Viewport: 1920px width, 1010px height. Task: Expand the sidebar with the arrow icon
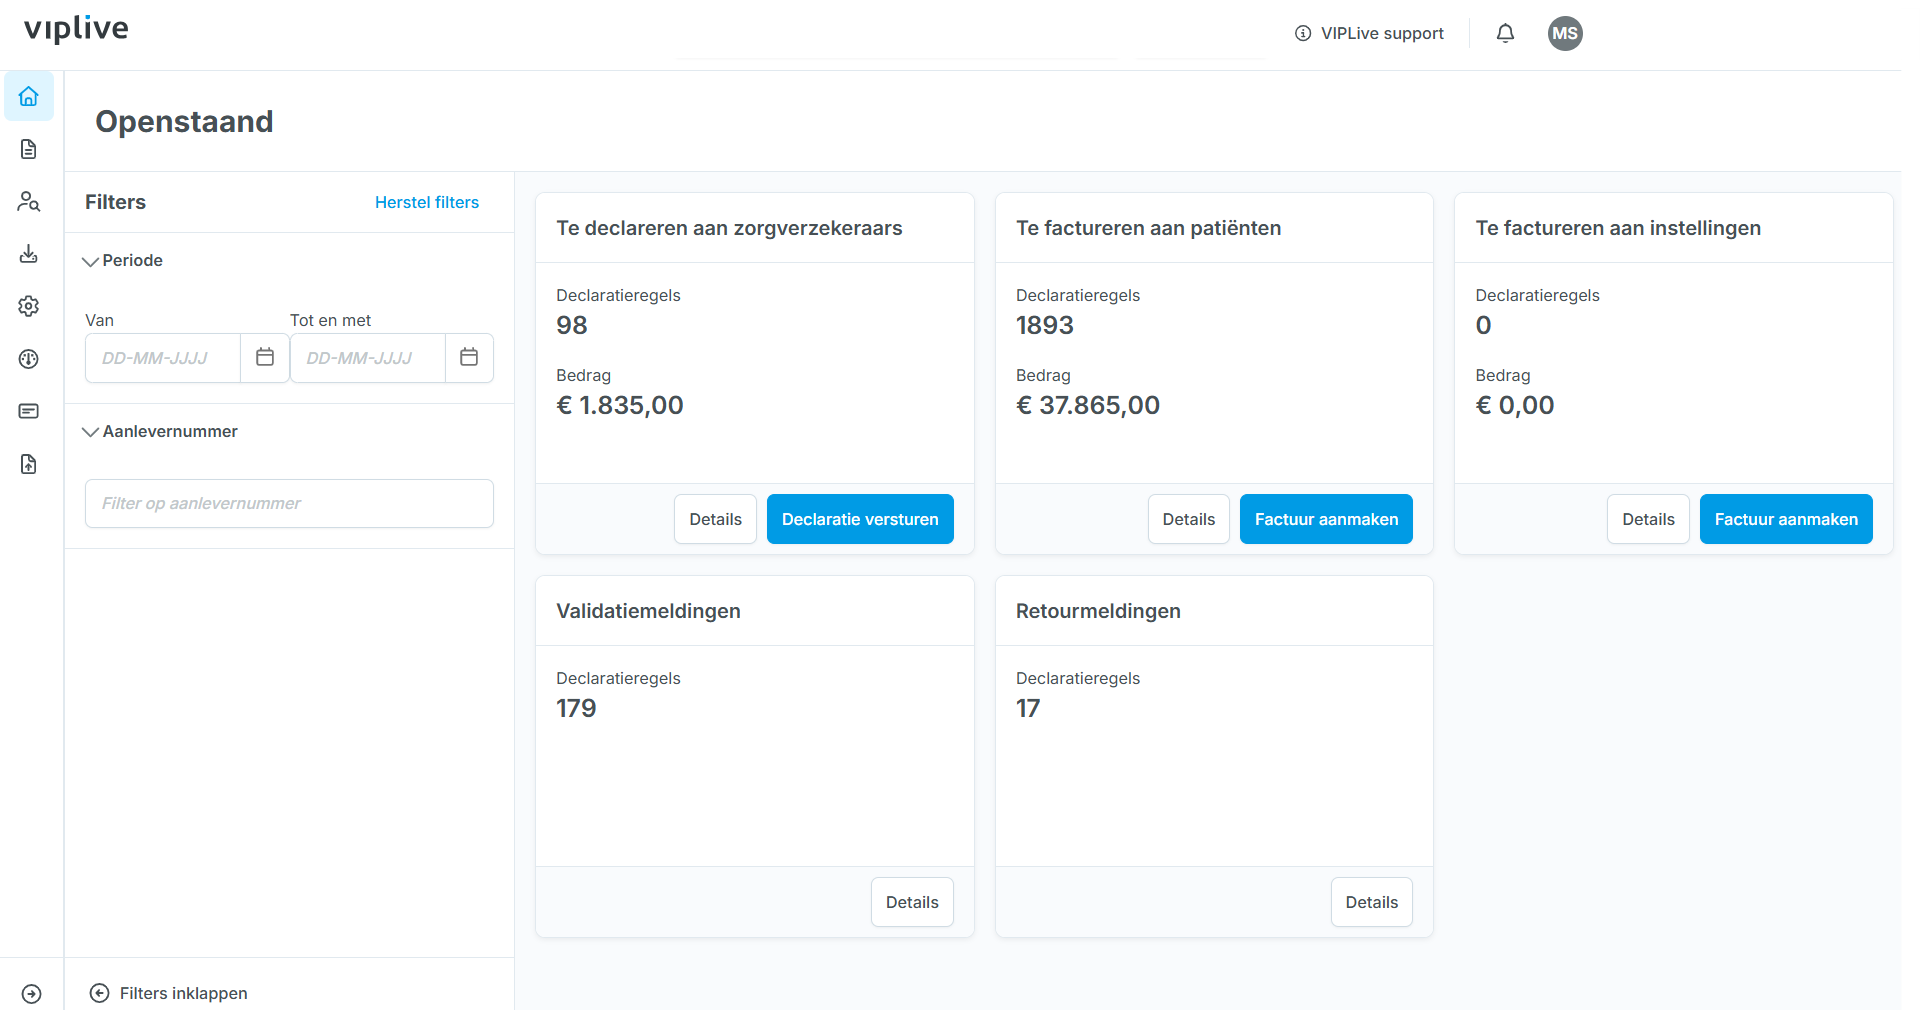pos(32,994)
